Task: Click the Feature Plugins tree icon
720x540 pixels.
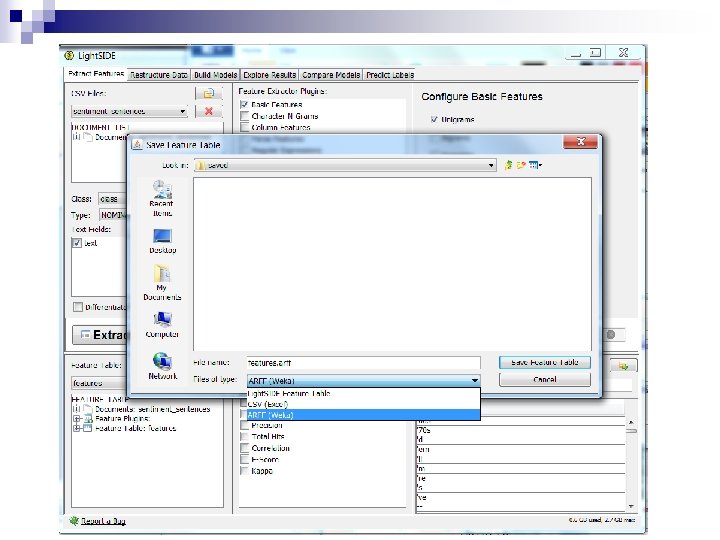Action: coord(88,418)
